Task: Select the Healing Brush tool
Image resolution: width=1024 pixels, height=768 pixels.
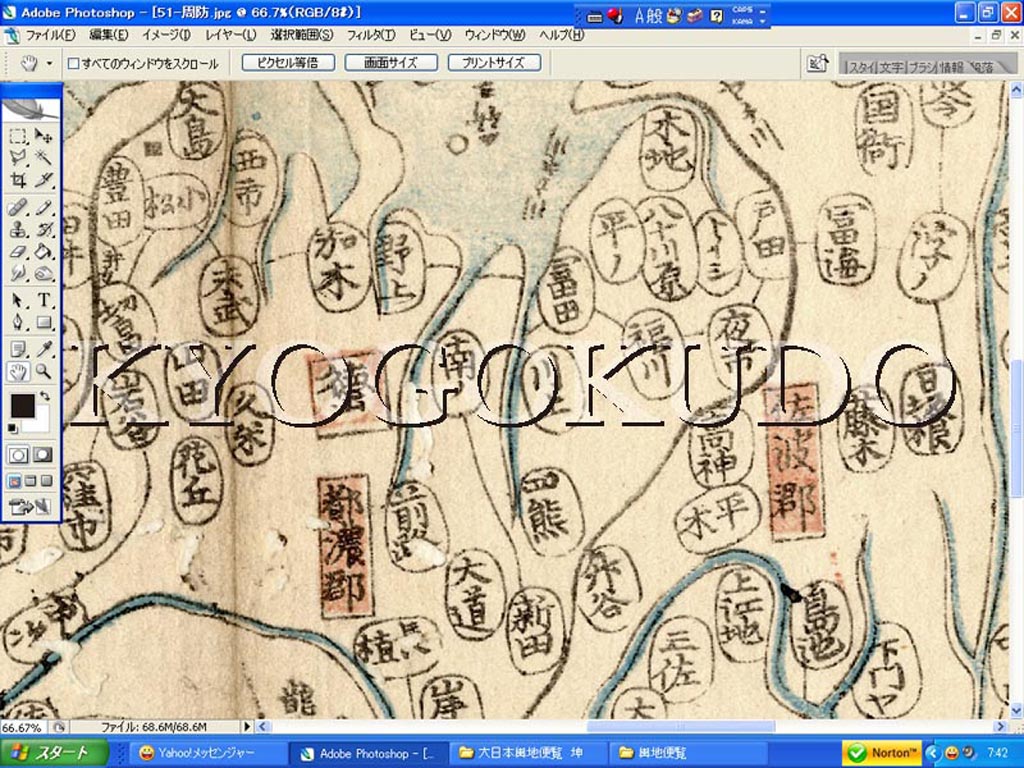Action: click(x=18, y=208)
